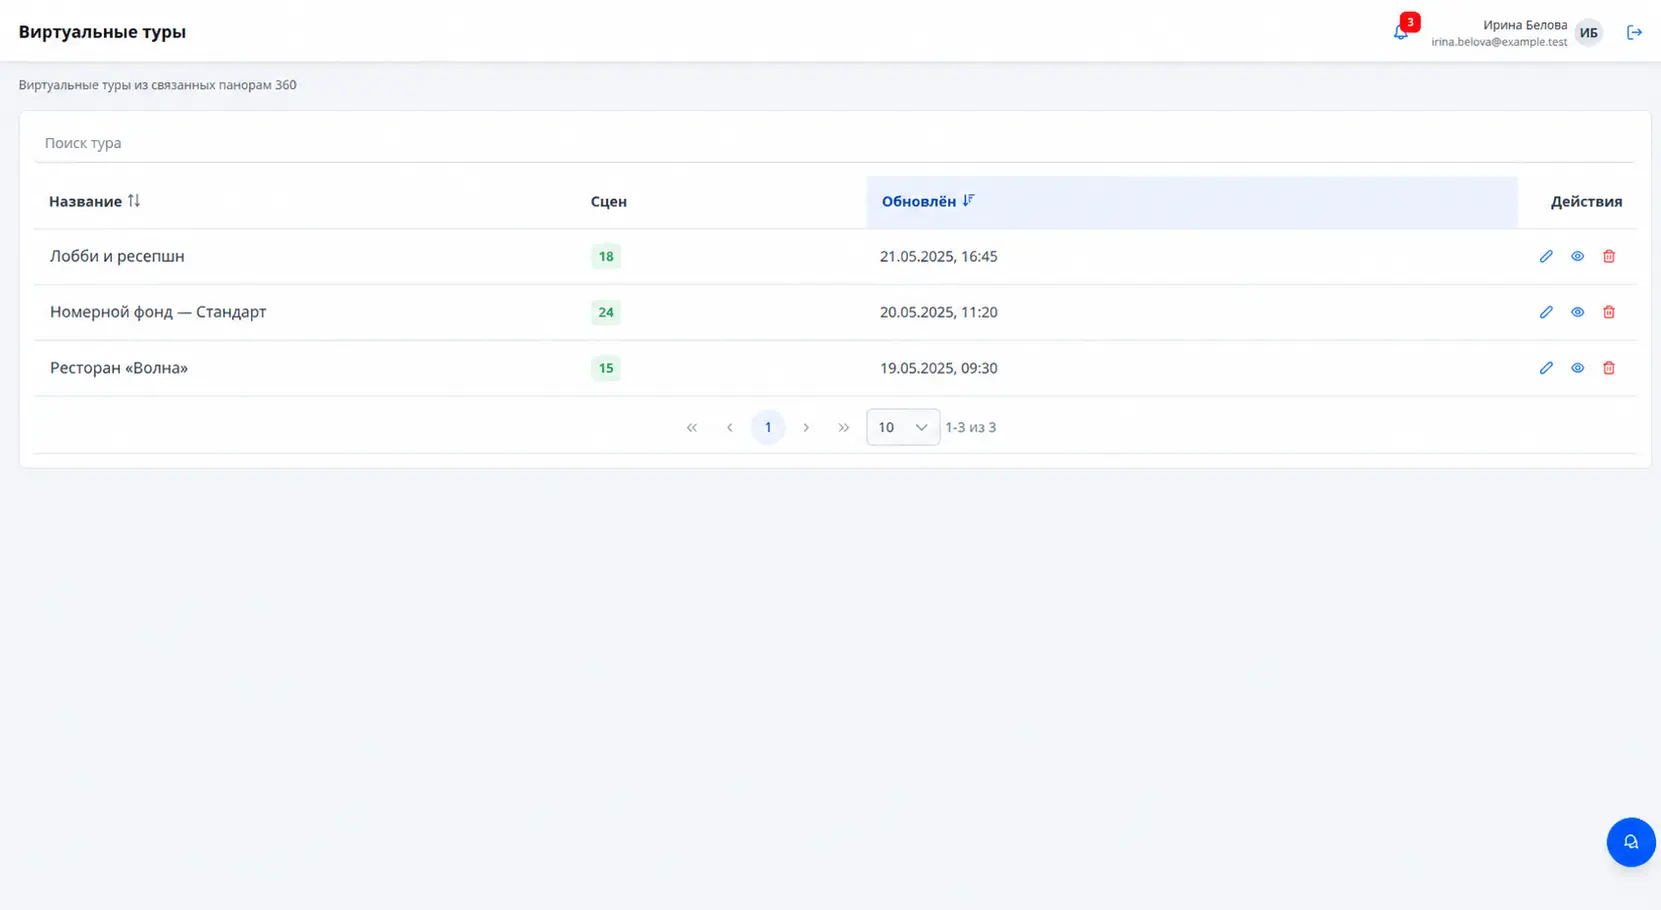
Task: Click the Действия column header
Action: pos(1586,201)
